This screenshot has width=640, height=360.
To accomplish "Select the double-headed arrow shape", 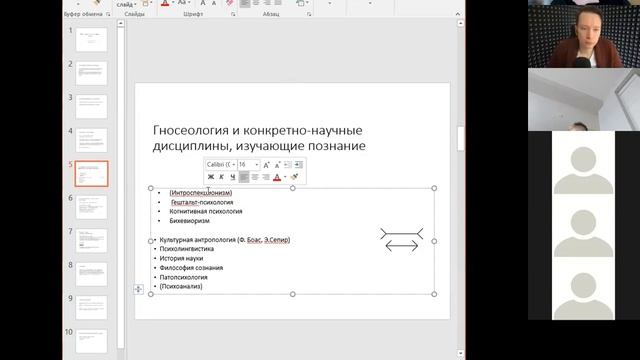I will 402,246.
